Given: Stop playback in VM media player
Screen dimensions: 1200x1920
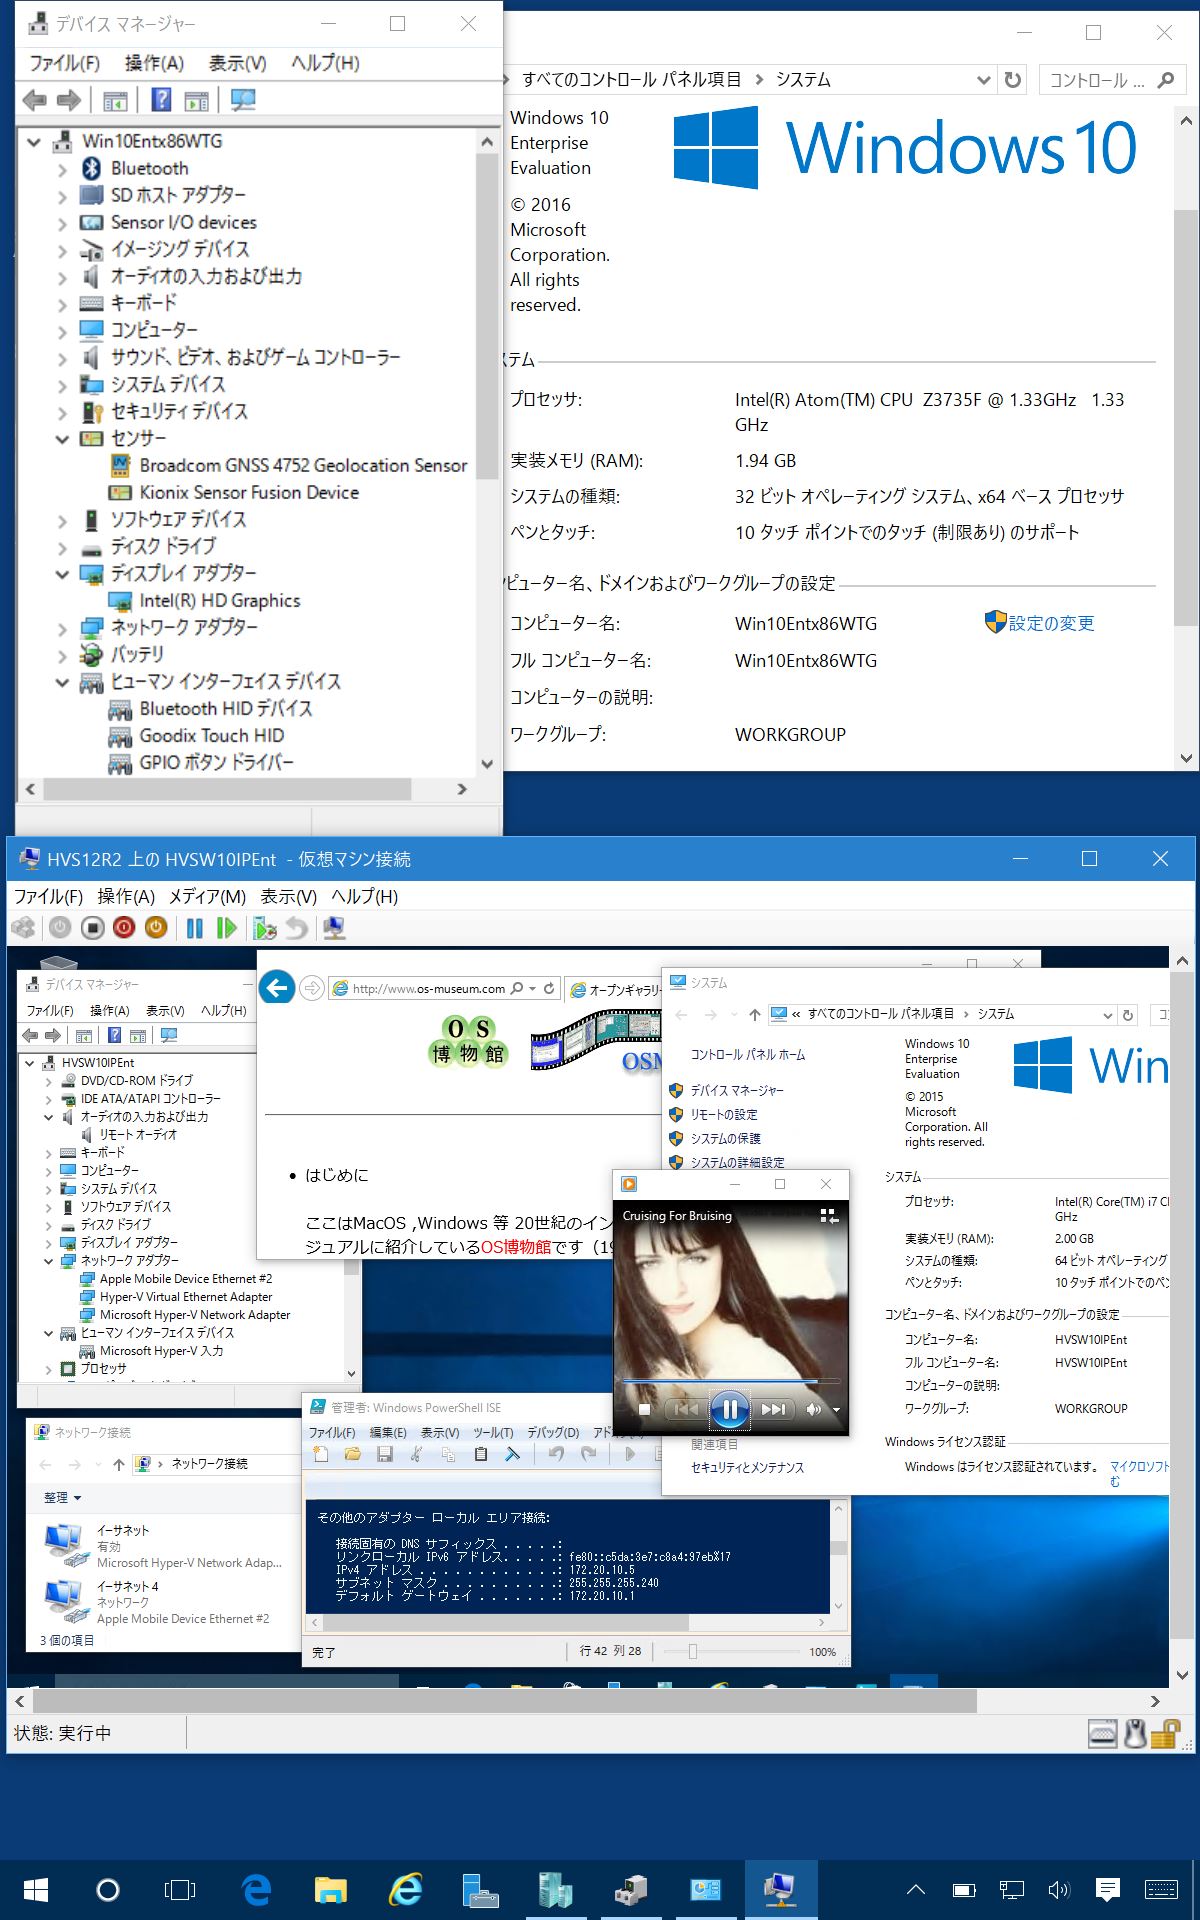Looking at the screenshot, I should click(x=644, y=1410).
